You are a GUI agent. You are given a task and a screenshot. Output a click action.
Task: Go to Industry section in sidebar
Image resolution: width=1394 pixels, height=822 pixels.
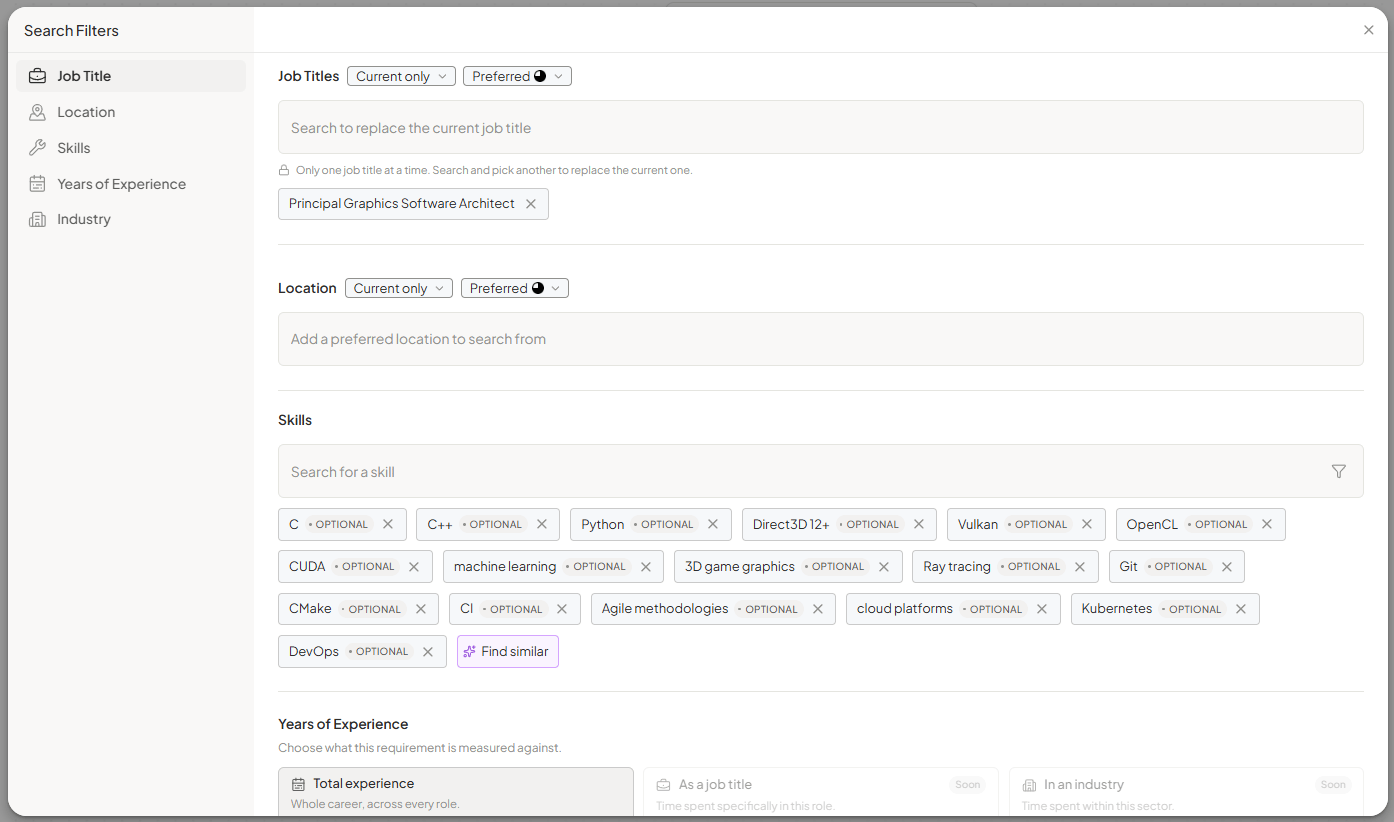click(131, 219)
